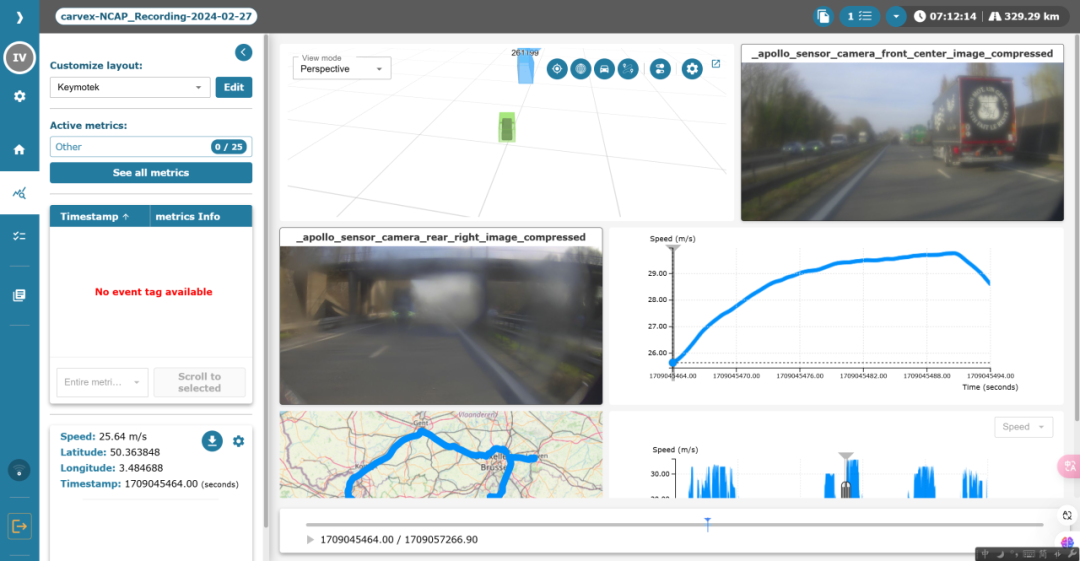Click See all metrics button

click(x=151, y=173)
